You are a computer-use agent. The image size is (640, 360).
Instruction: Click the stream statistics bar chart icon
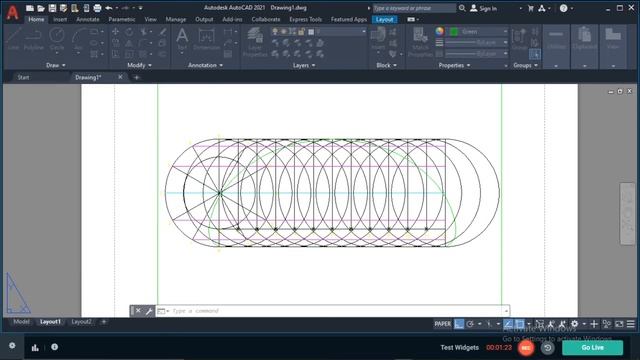[35, 347]
